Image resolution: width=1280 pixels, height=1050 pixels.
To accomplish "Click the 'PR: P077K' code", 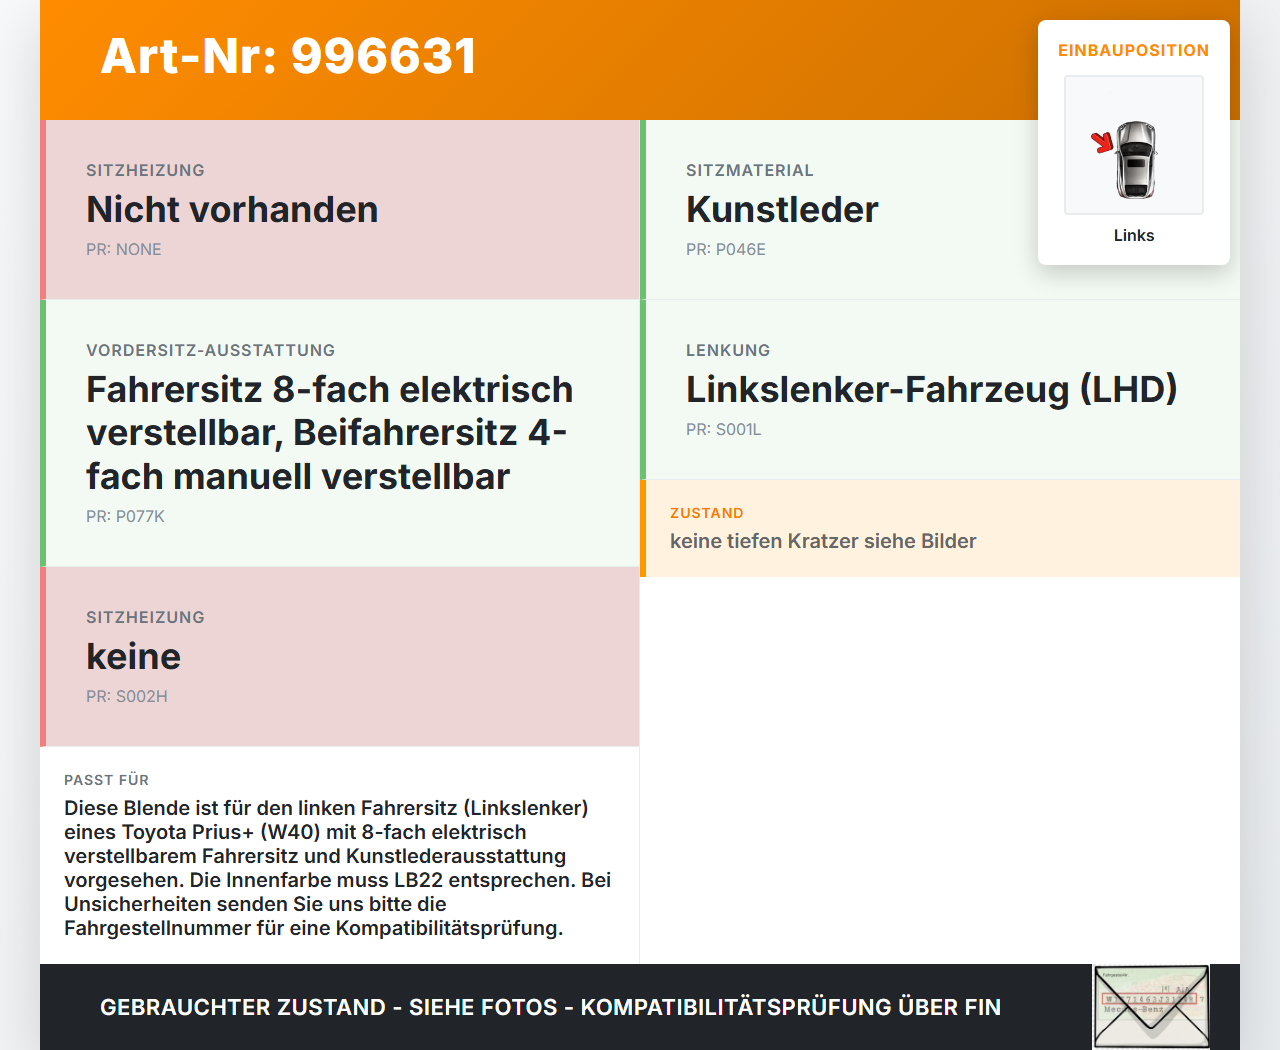I will pos(125,516).
